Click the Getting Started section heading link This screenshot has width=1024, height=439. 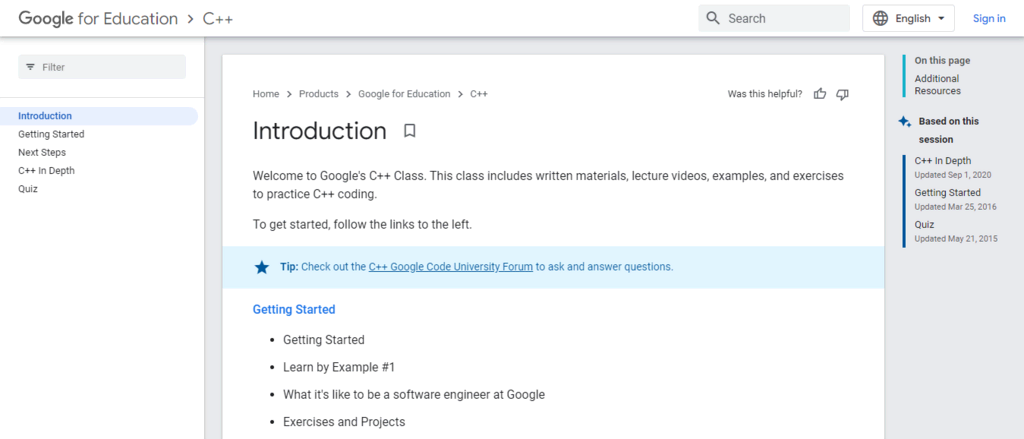[294, 310]
